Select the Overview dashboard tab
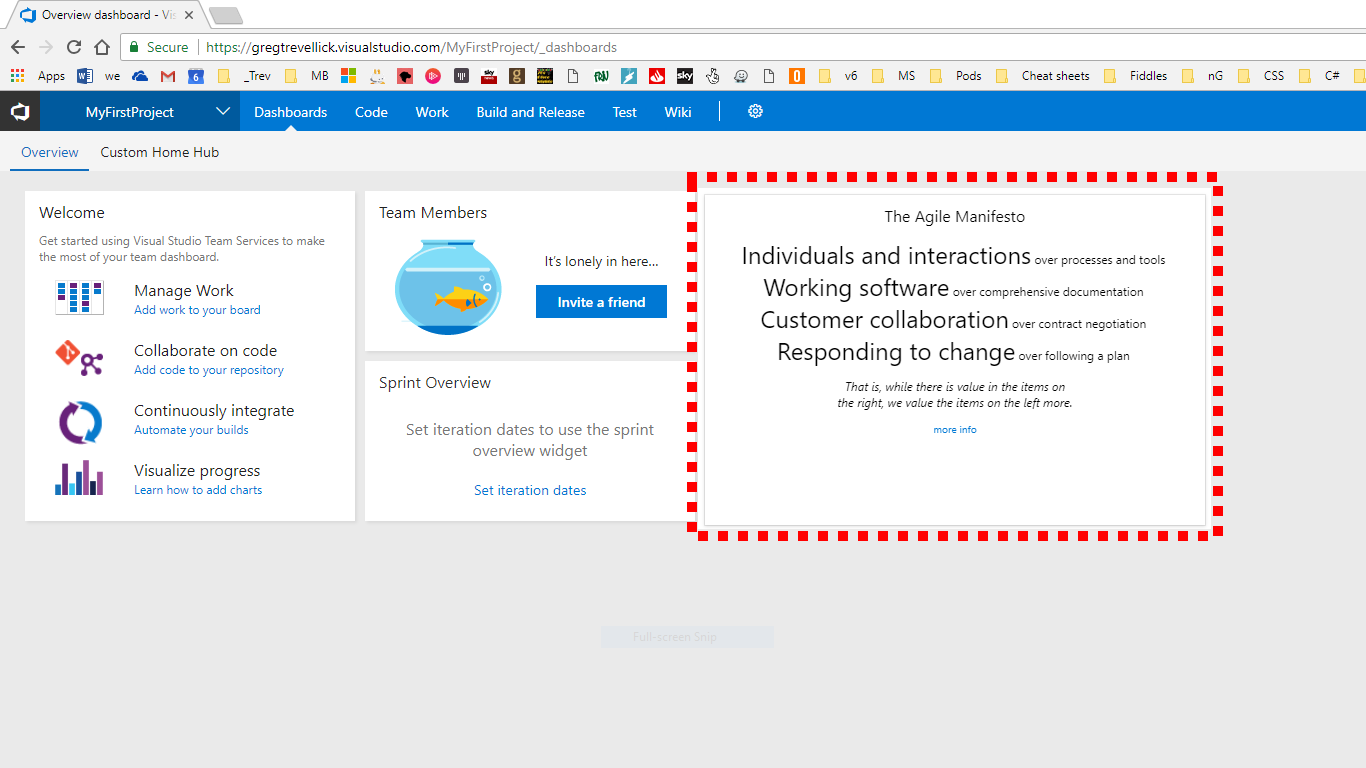 (x=50, y=153)
